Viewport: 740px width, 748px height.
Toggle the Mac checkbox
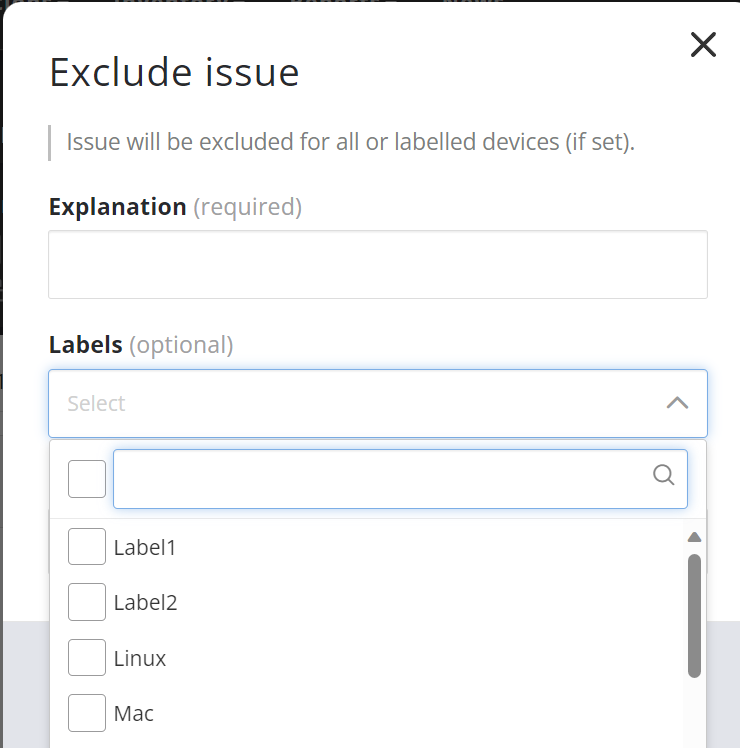click(x=87, y=713)
